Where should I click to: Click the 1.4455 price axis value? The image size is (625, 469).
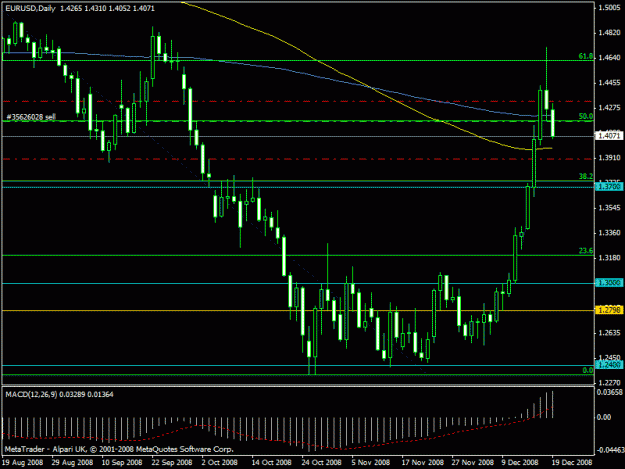point(609,83)
